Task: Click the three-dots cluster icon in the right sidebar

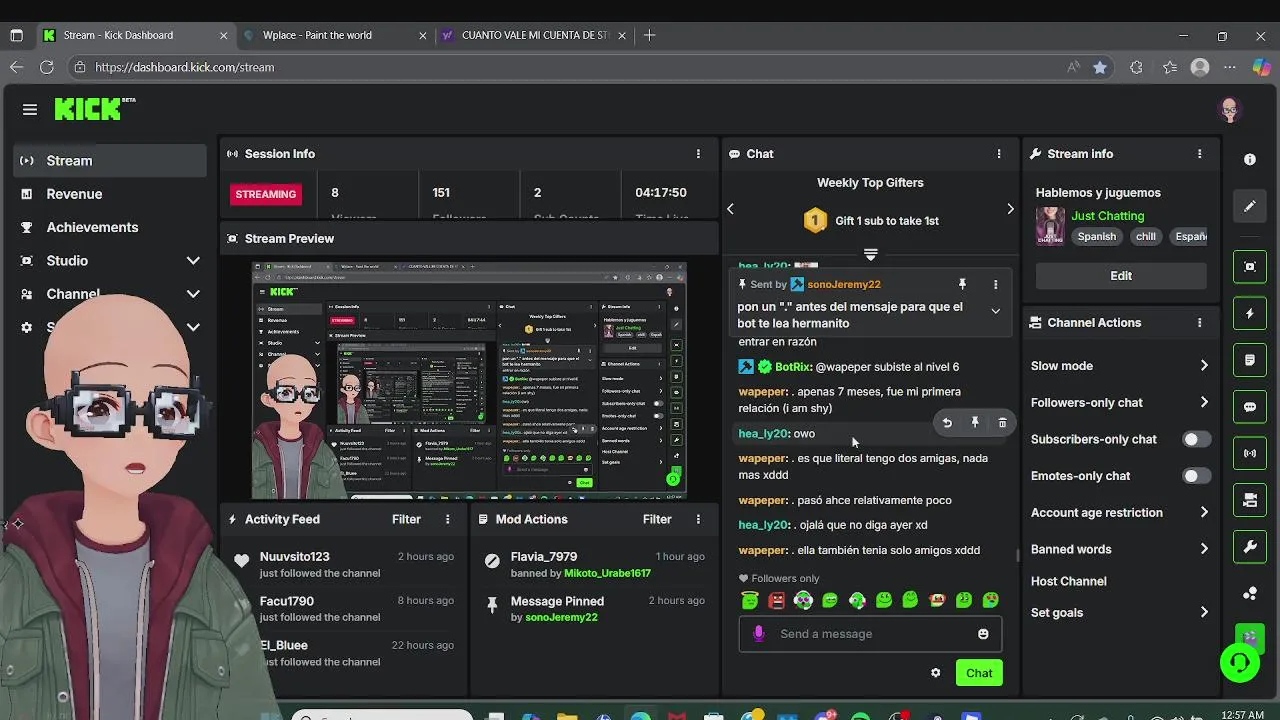Action: click(x=1250, y=594)
